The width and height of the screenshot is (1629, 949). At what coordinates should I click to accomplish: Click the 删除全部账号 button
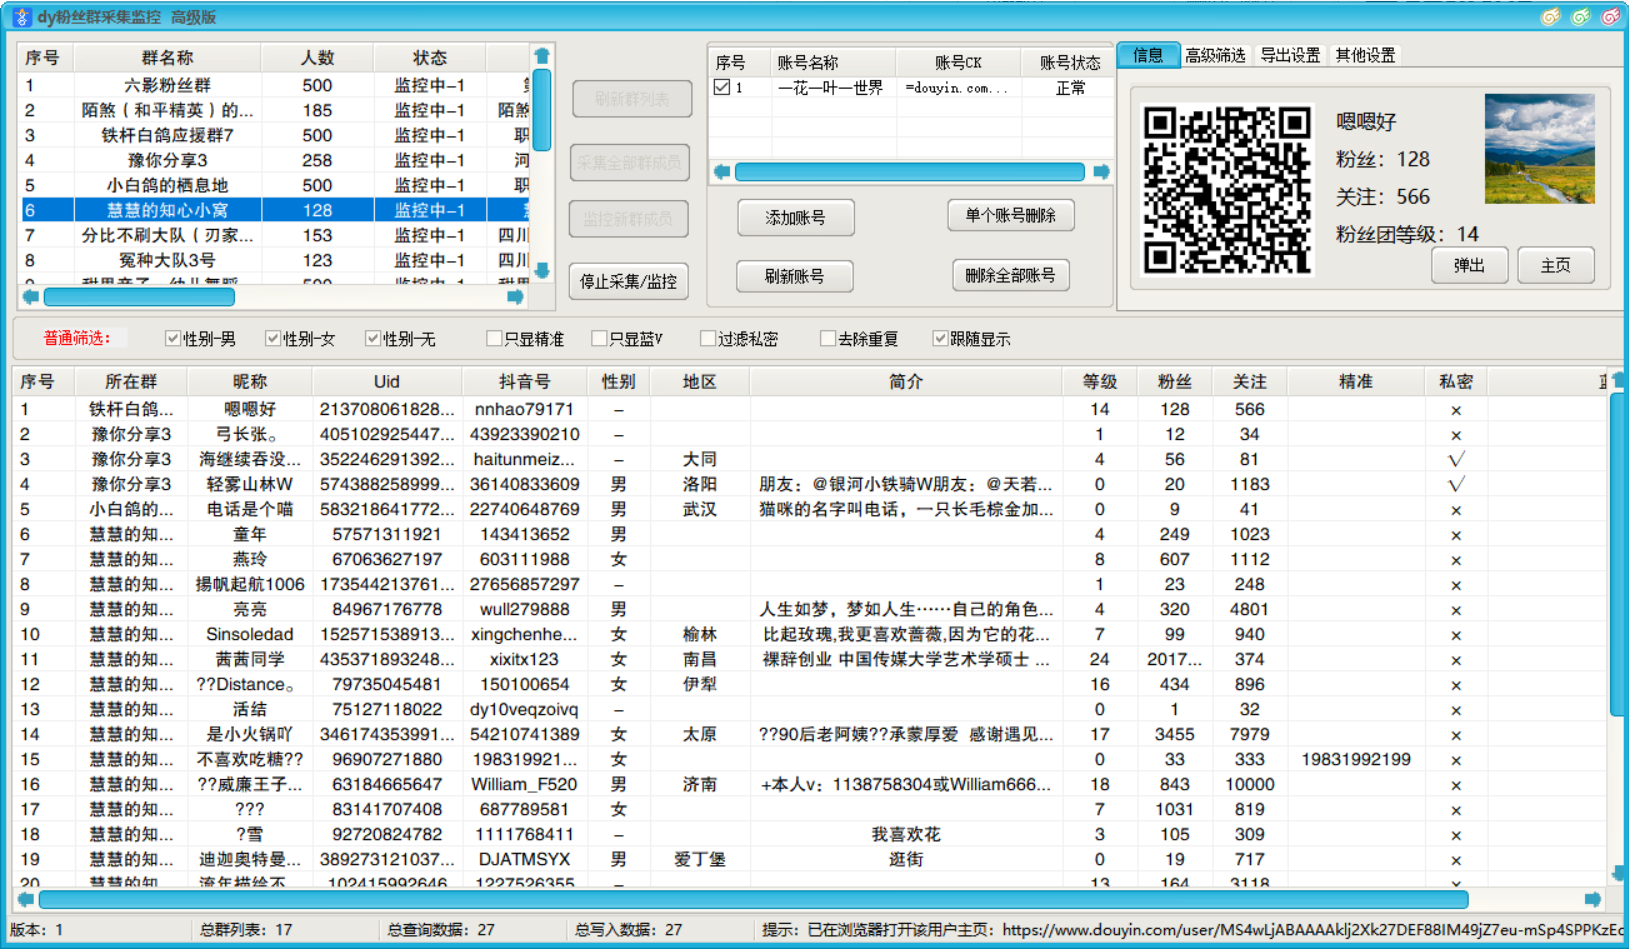click(1010, 275)
